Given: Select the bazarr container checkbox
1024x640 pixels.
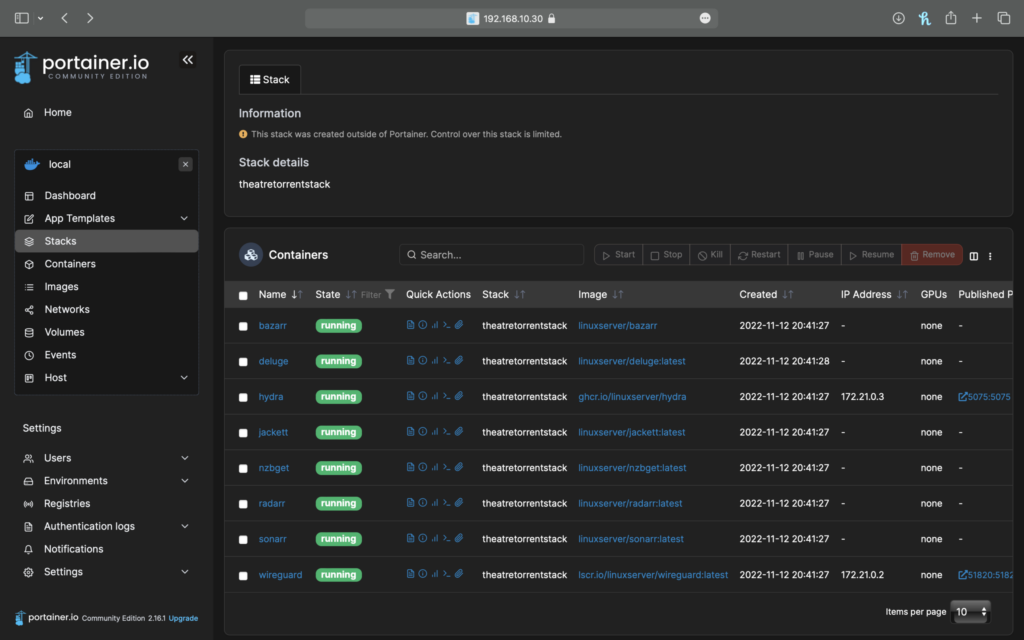Looking at the screenshot, I should [x=243, y=326].
